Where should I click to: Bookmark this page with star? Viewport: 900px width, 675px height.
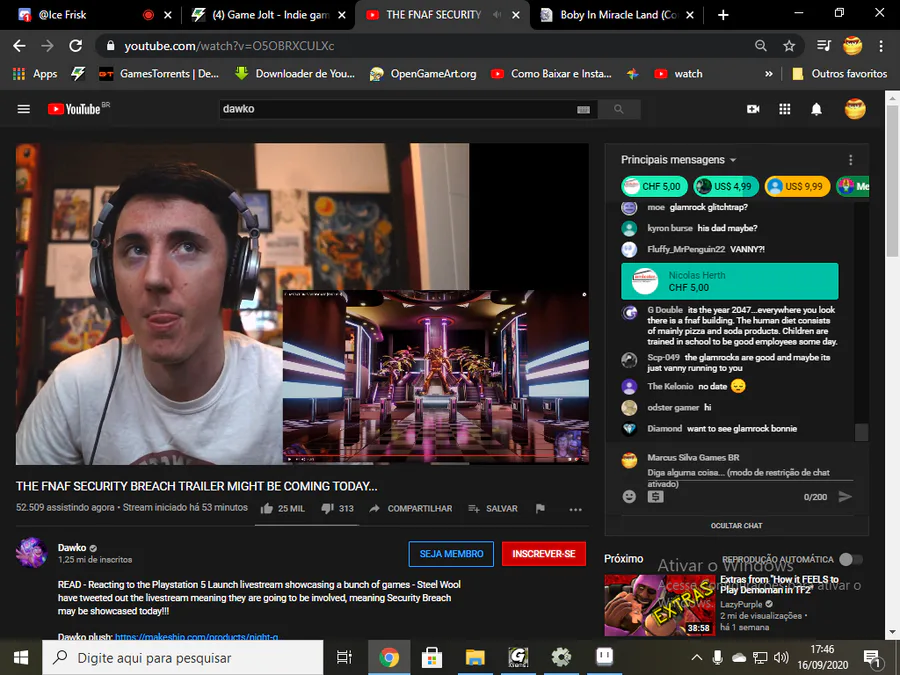[x=789, y=46]
